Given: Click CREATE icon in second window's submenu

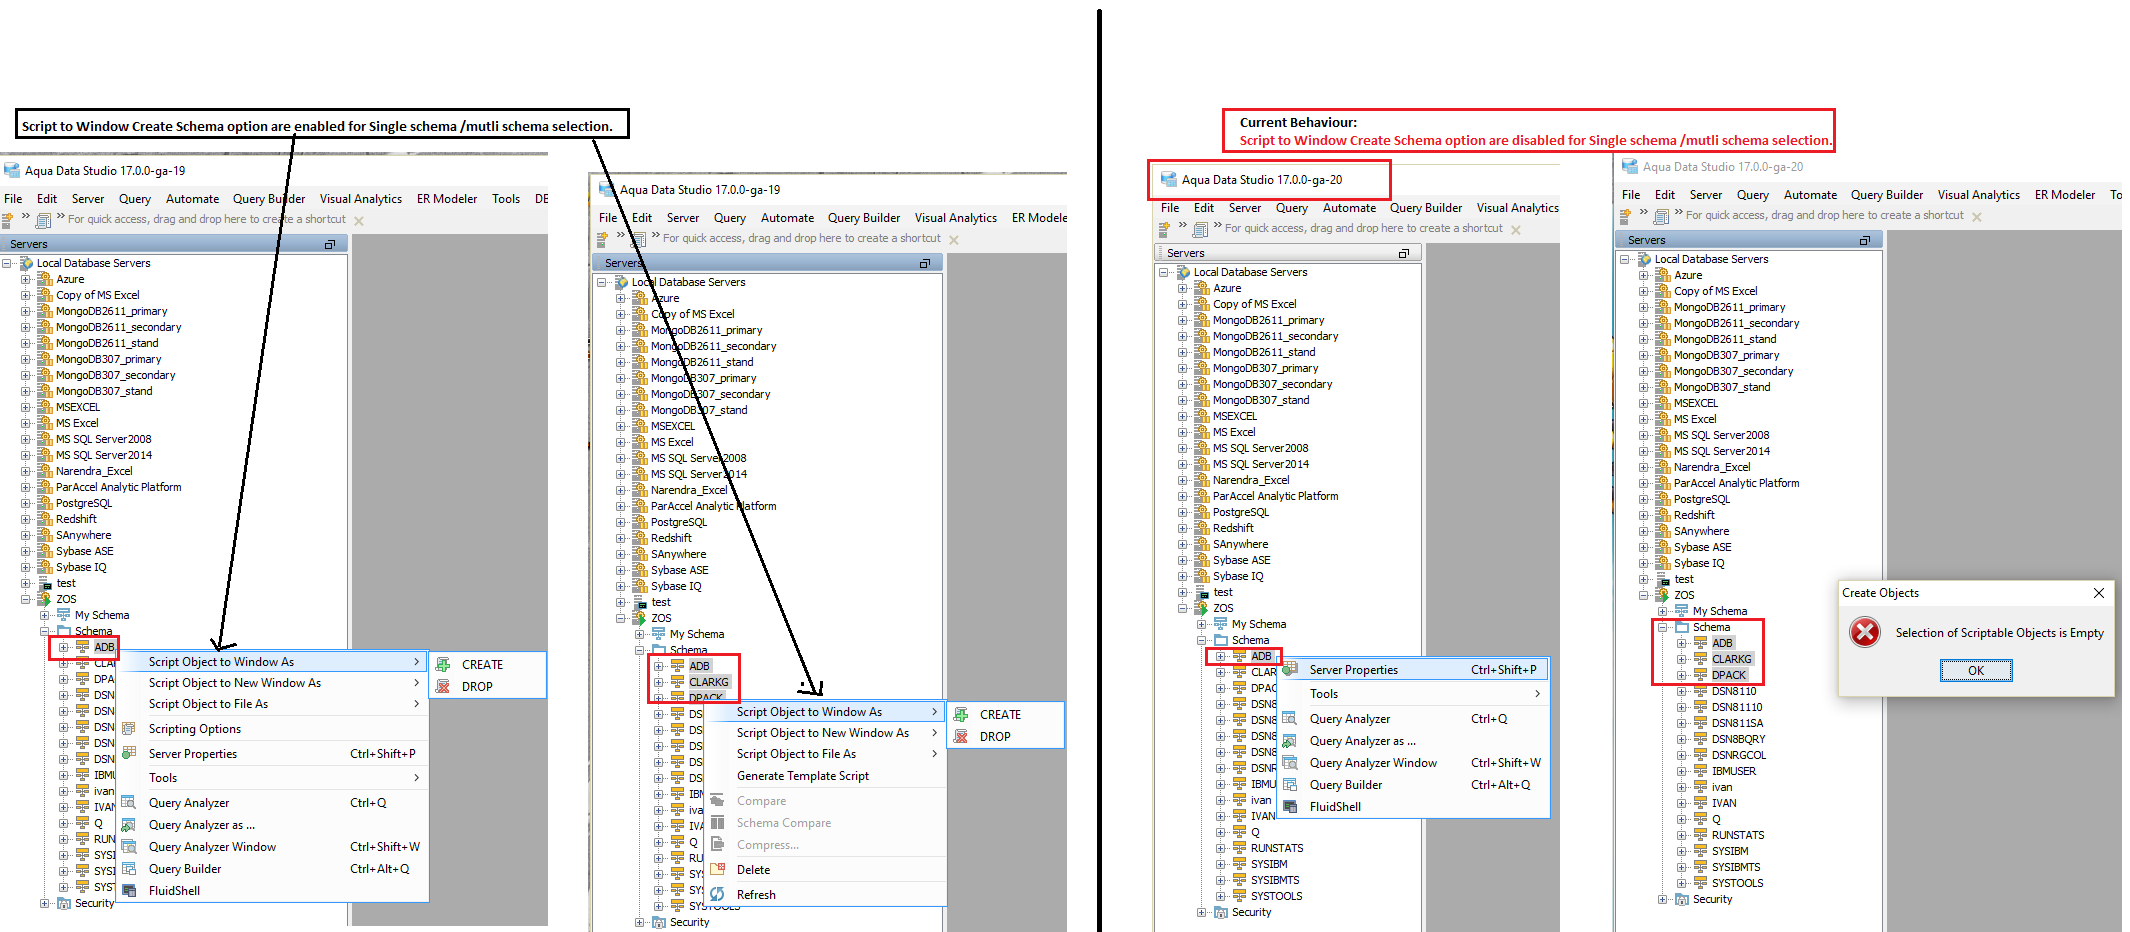Looking at the screenshot, I should point(961,714).
